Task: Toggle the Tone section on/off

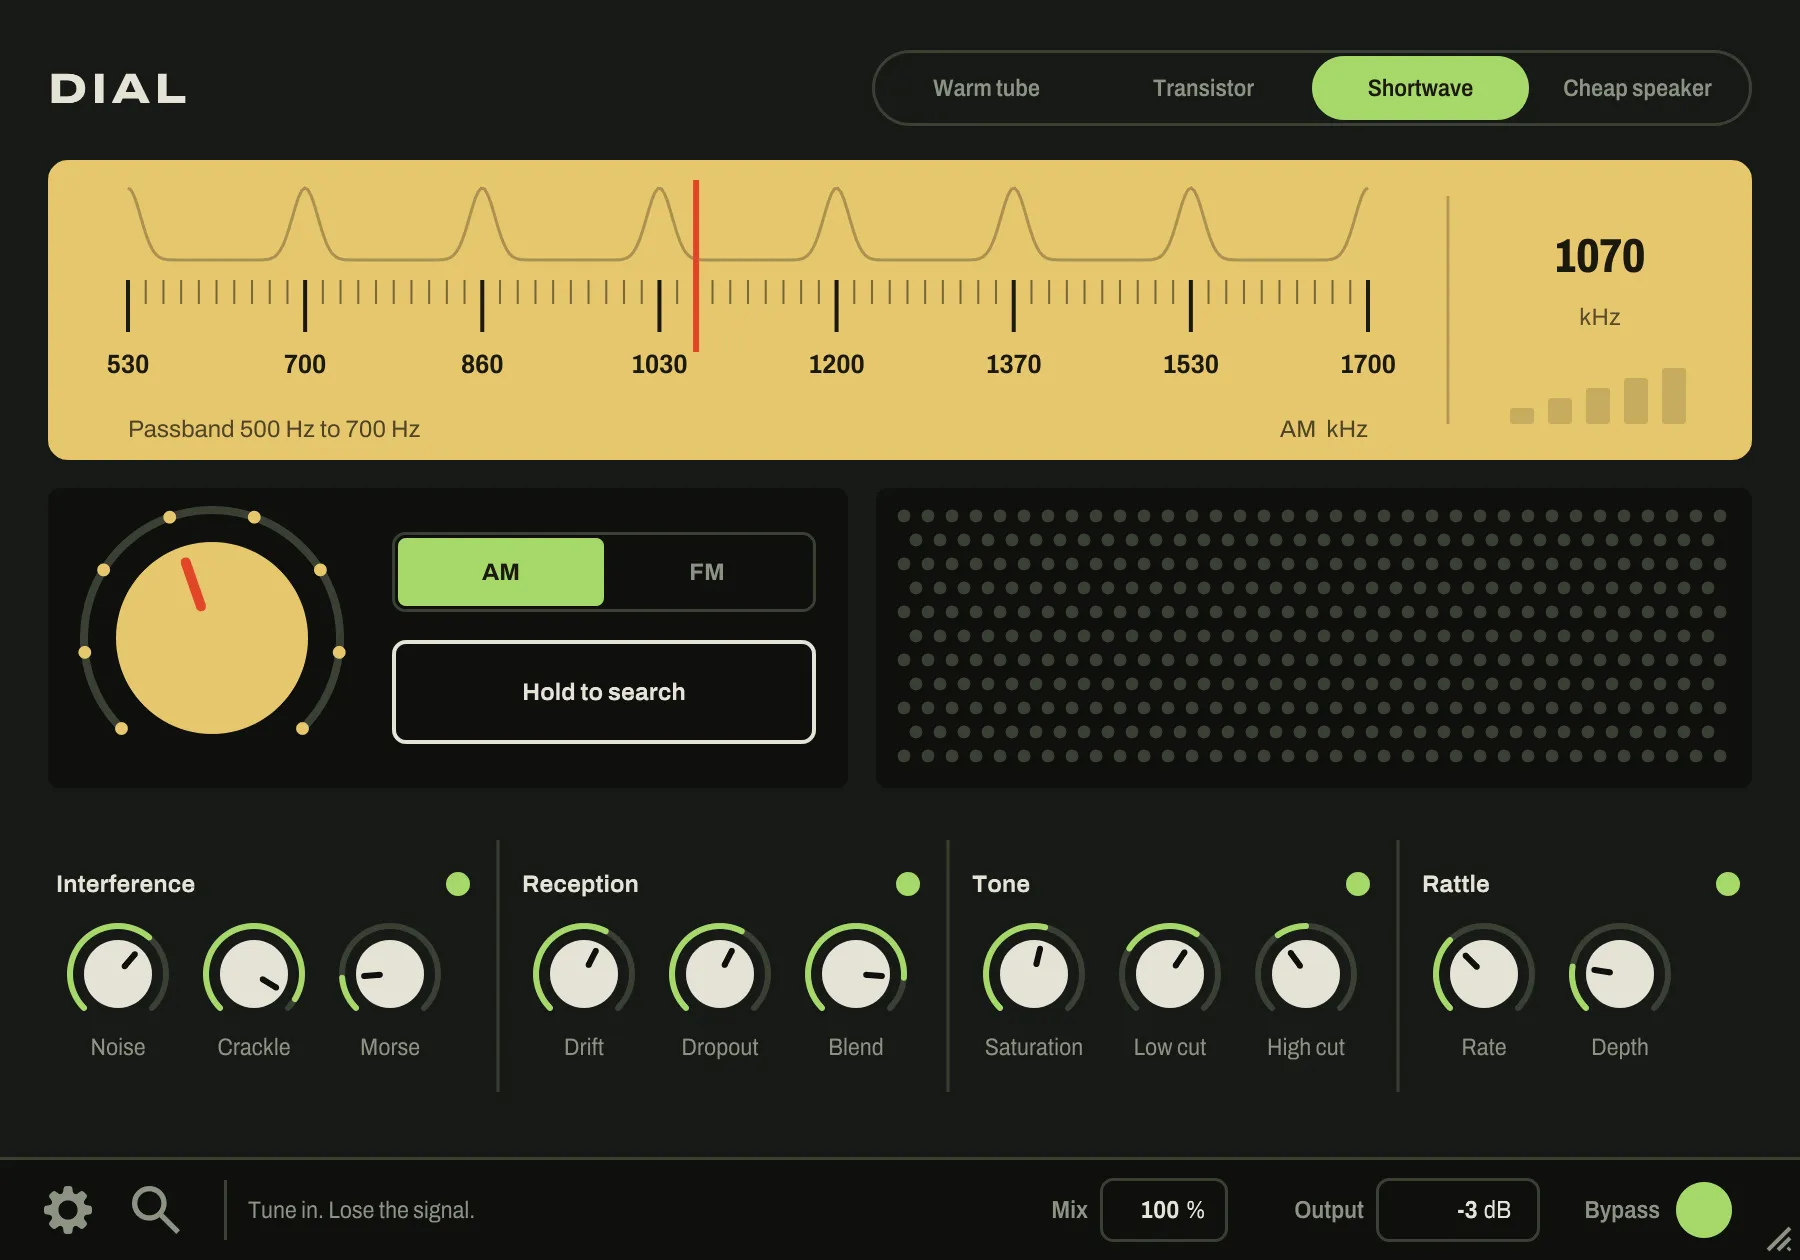Action: [x=1358, y=884]
